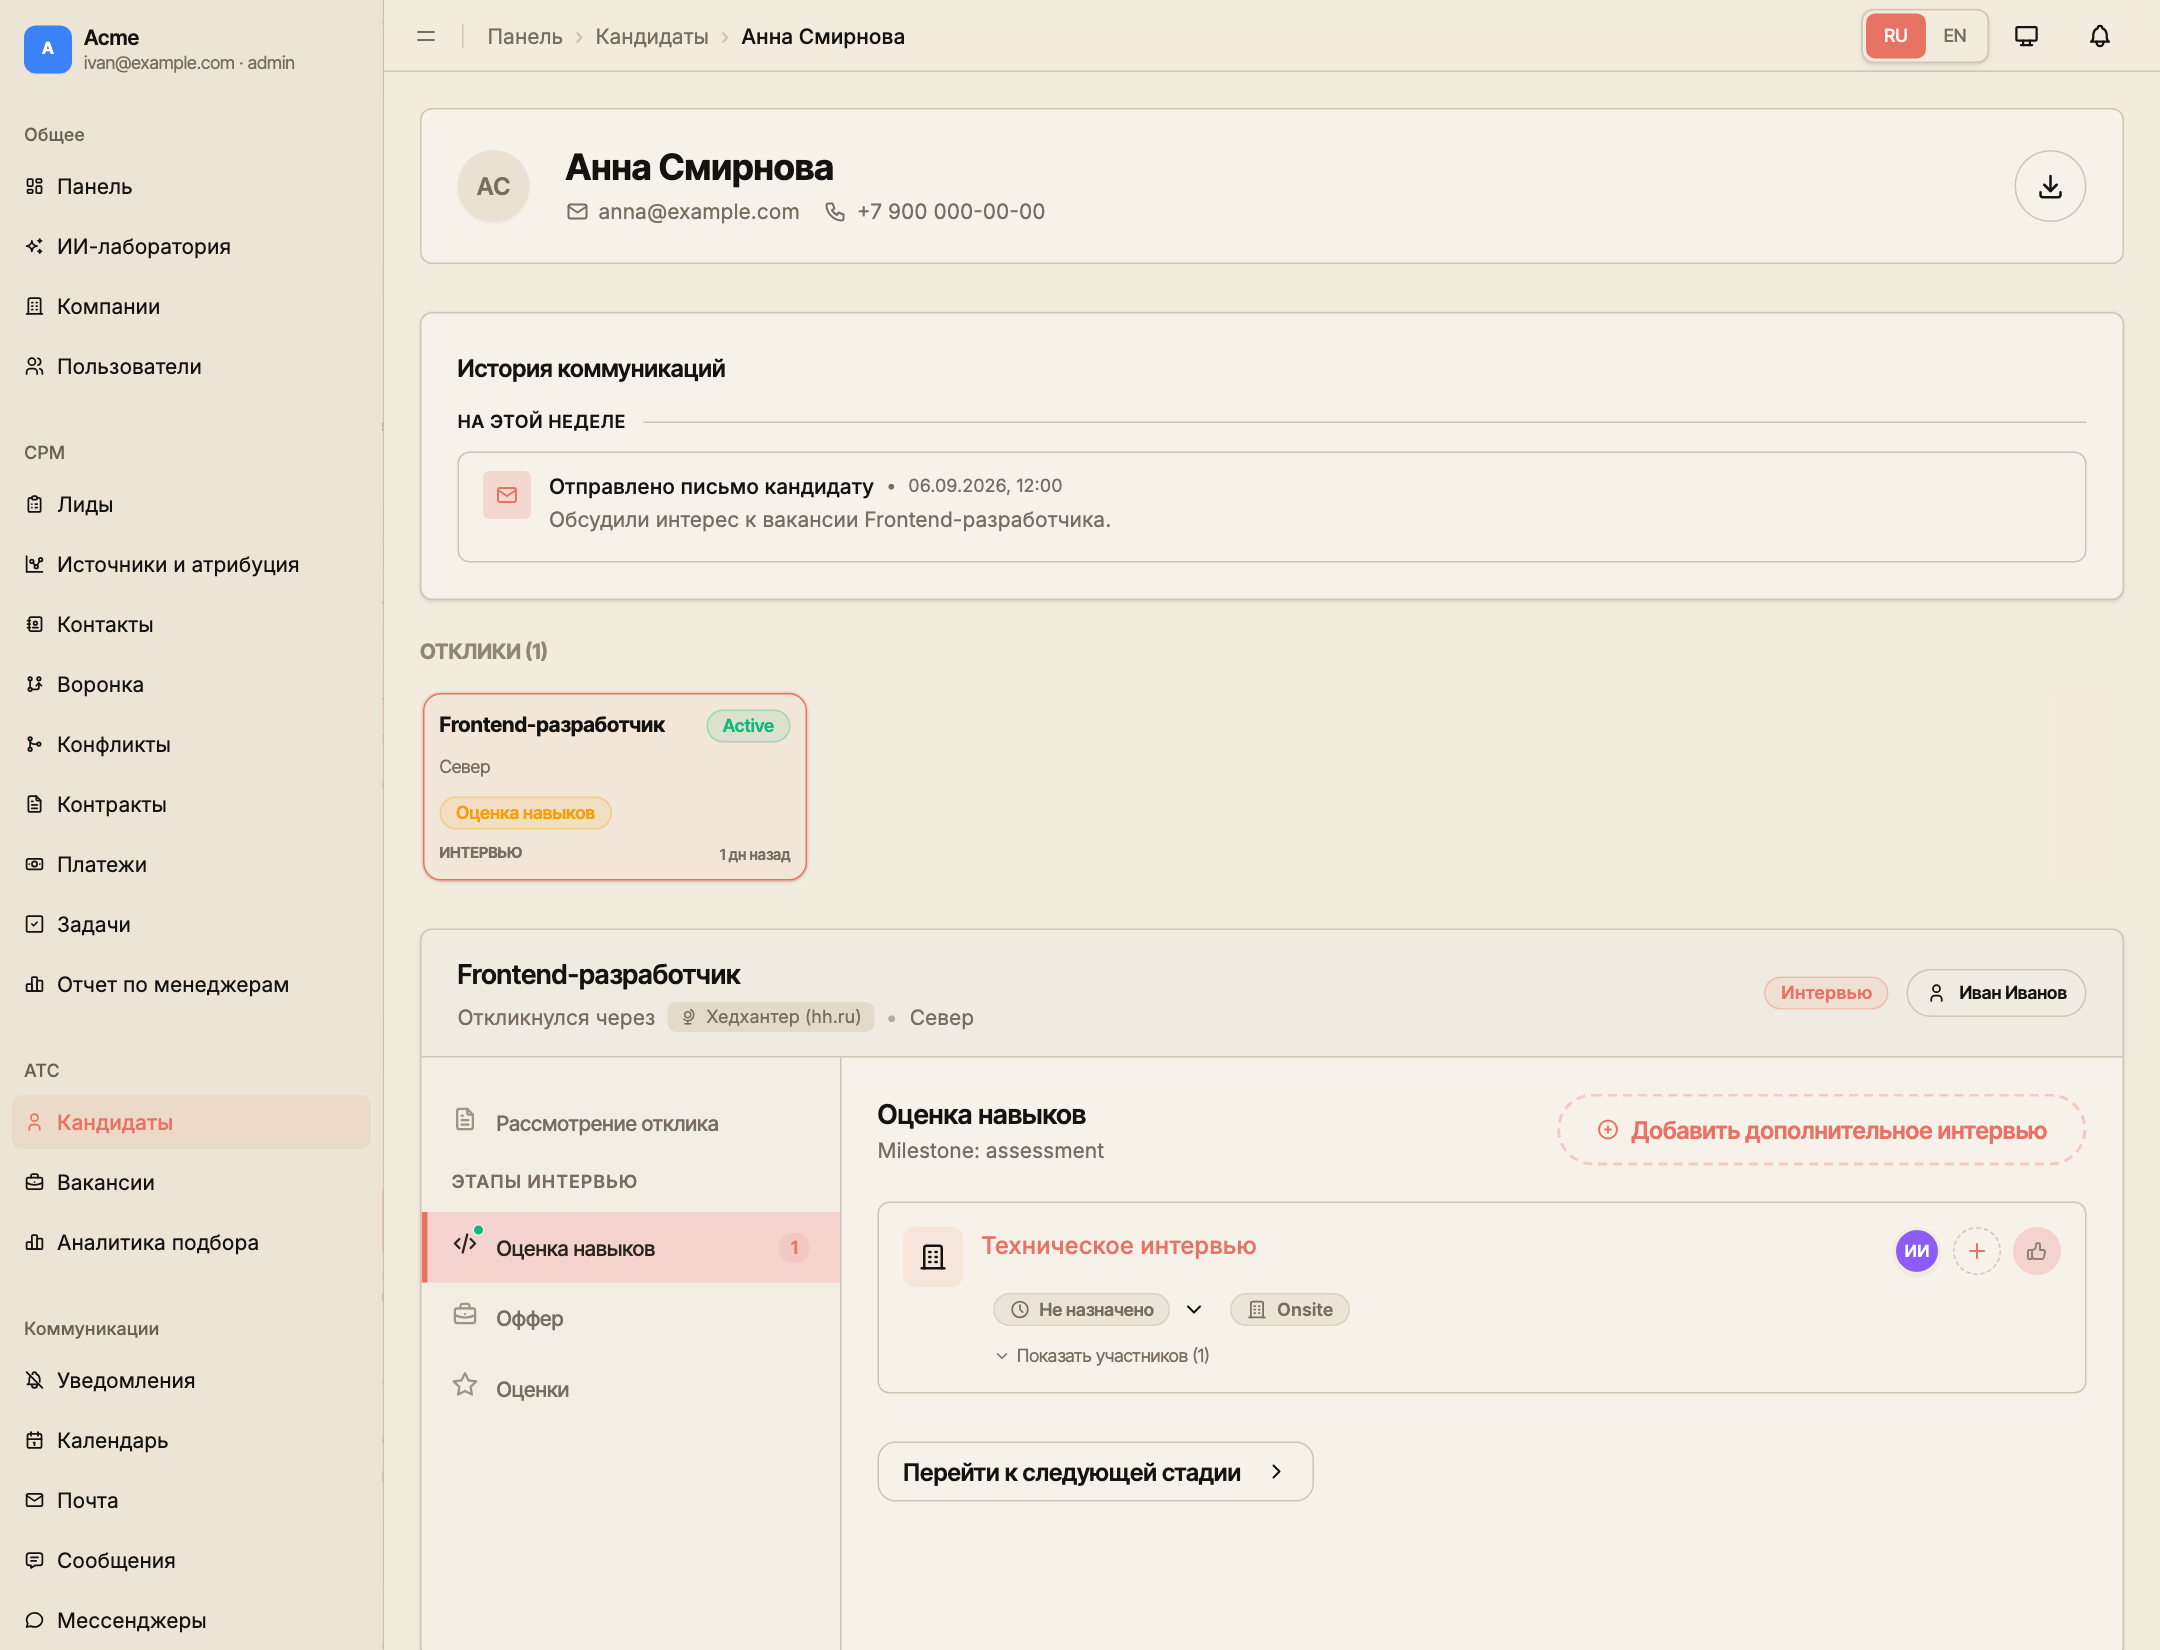Image resolution: width=2160 pixels, height=1650 pixels.
Task: Go to Панель breadcrumb
Action: [525, 36]
